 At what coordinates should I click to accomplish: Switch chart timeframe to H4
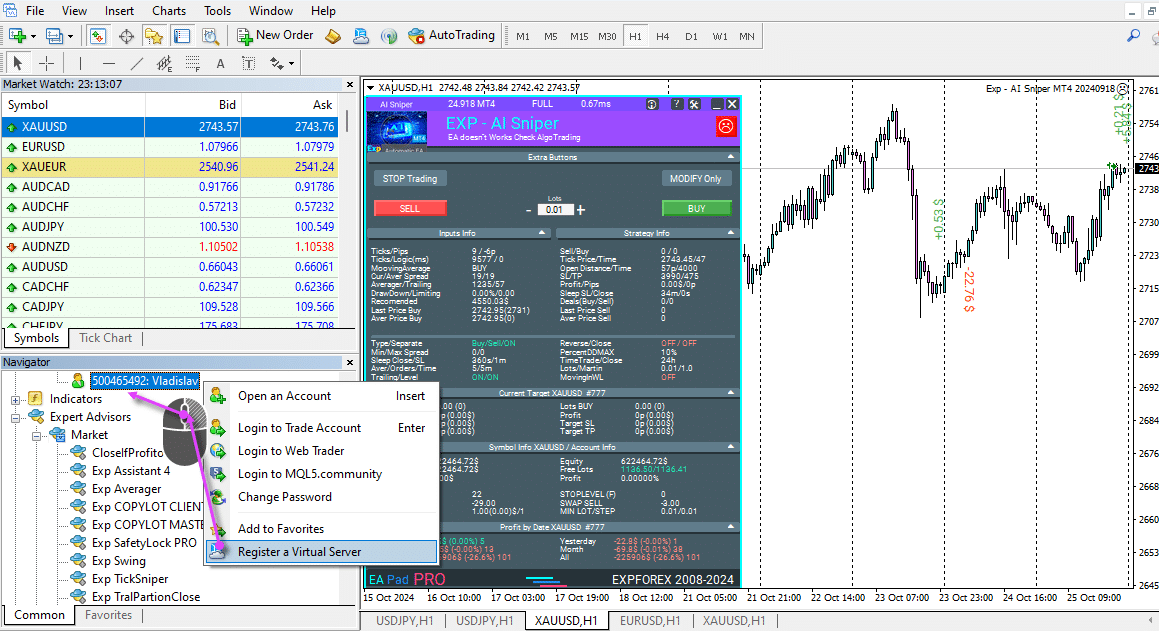coord(662,36)
